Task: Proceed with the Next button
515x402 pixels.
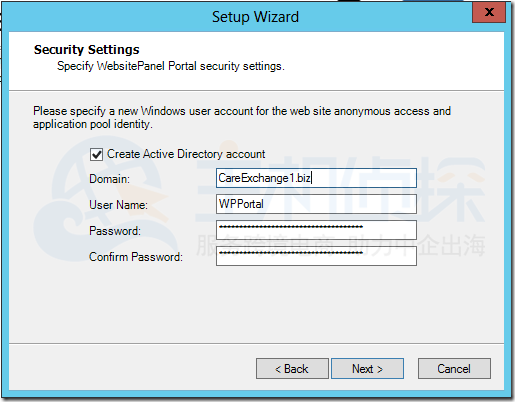Action: [x=367, y=369]
